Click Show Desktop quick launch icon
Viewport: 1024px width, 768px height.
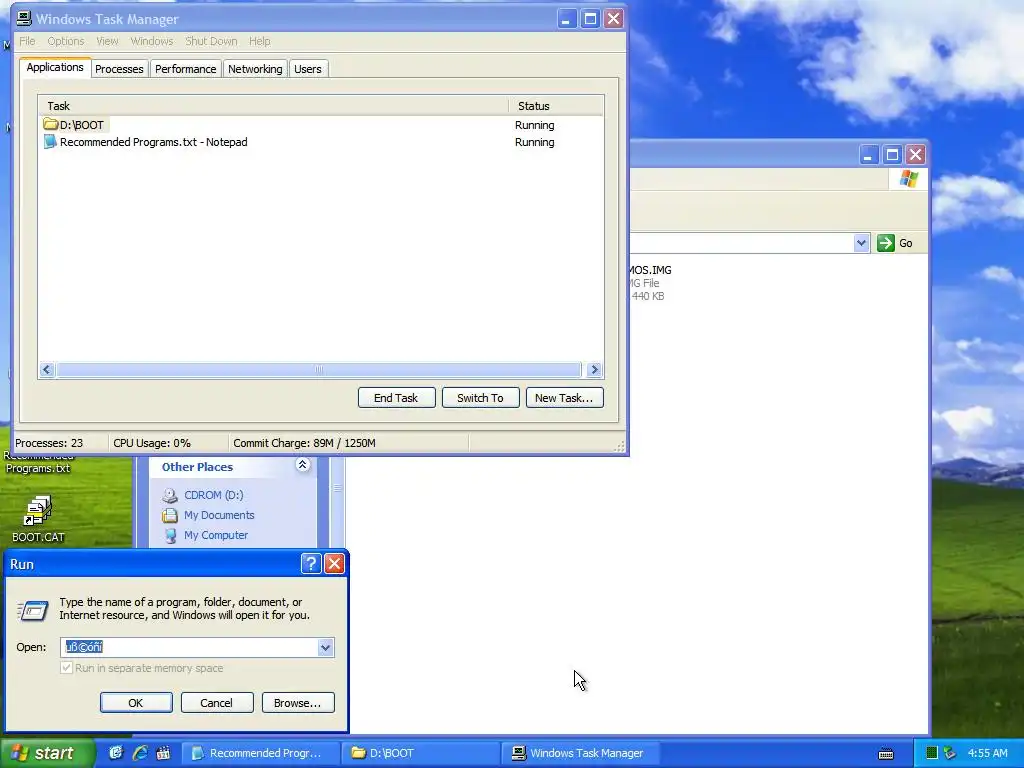pyautogui.click(x=116, y=753)
